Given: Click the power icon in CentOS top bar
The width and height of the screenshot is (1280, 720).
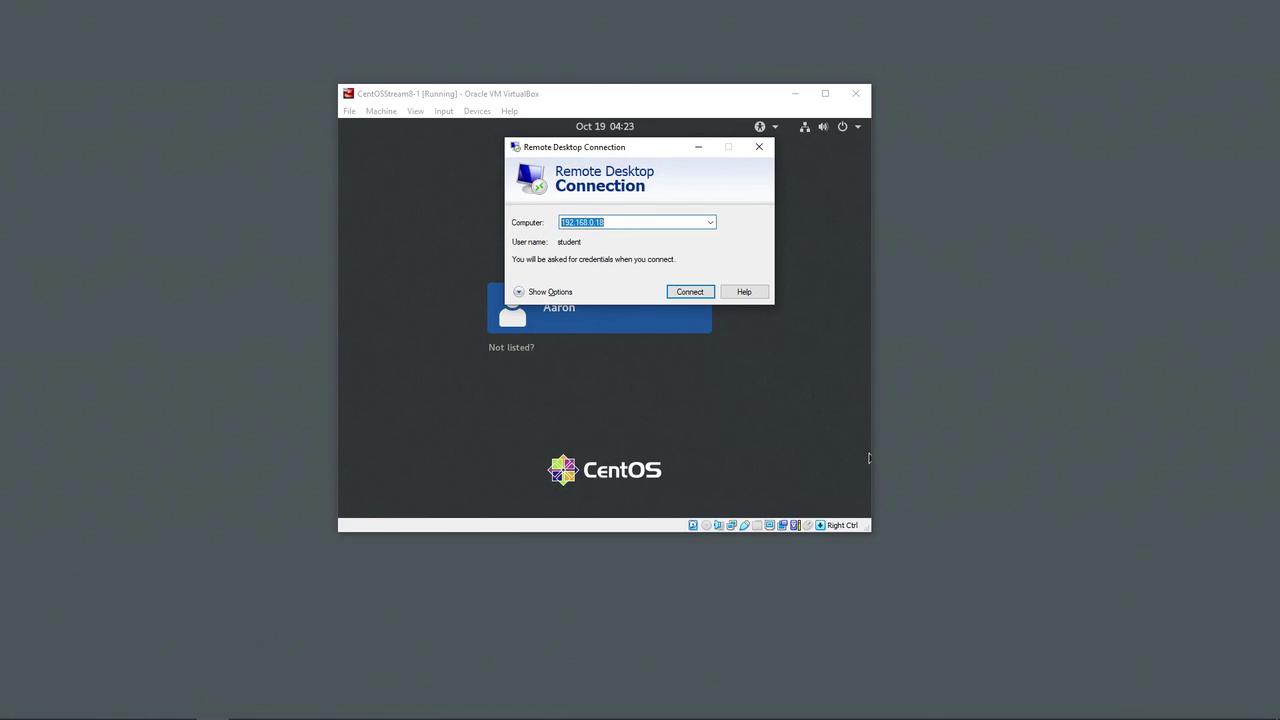Looking at the screenshot, I should 842,127.
